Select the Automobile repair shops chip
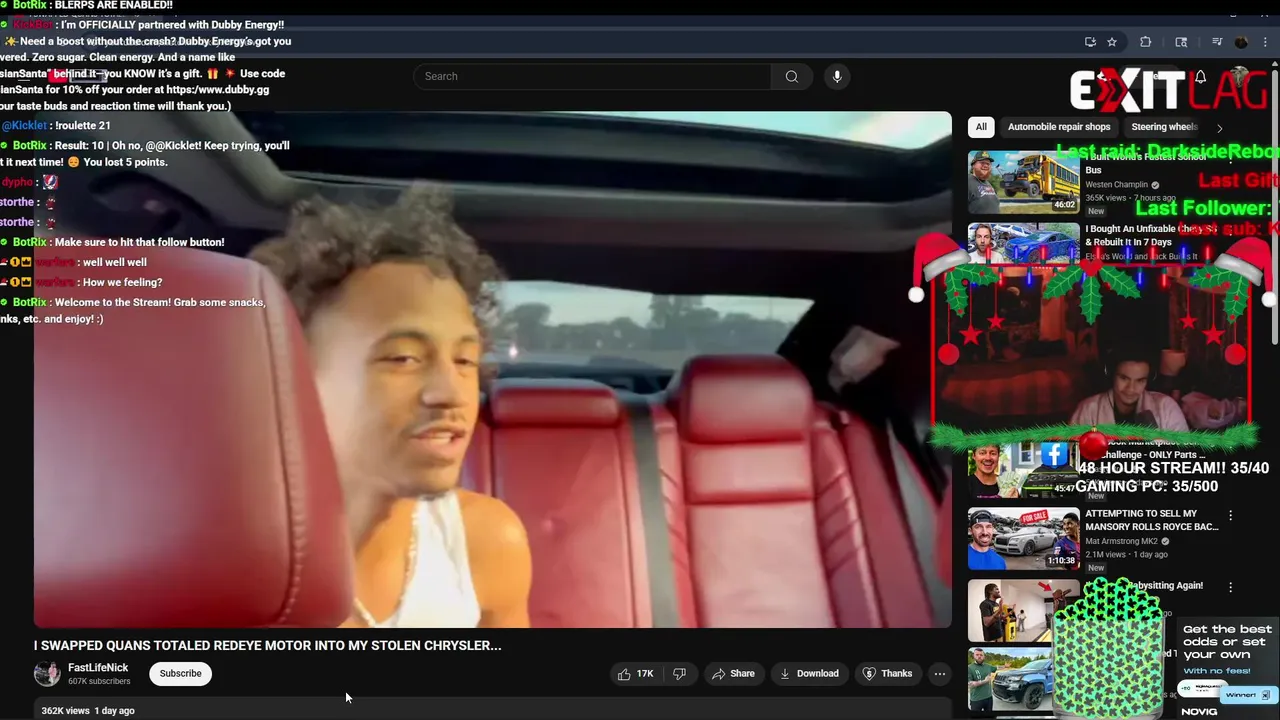This screenshot has height=720, width=1280. pos(1059,127)
